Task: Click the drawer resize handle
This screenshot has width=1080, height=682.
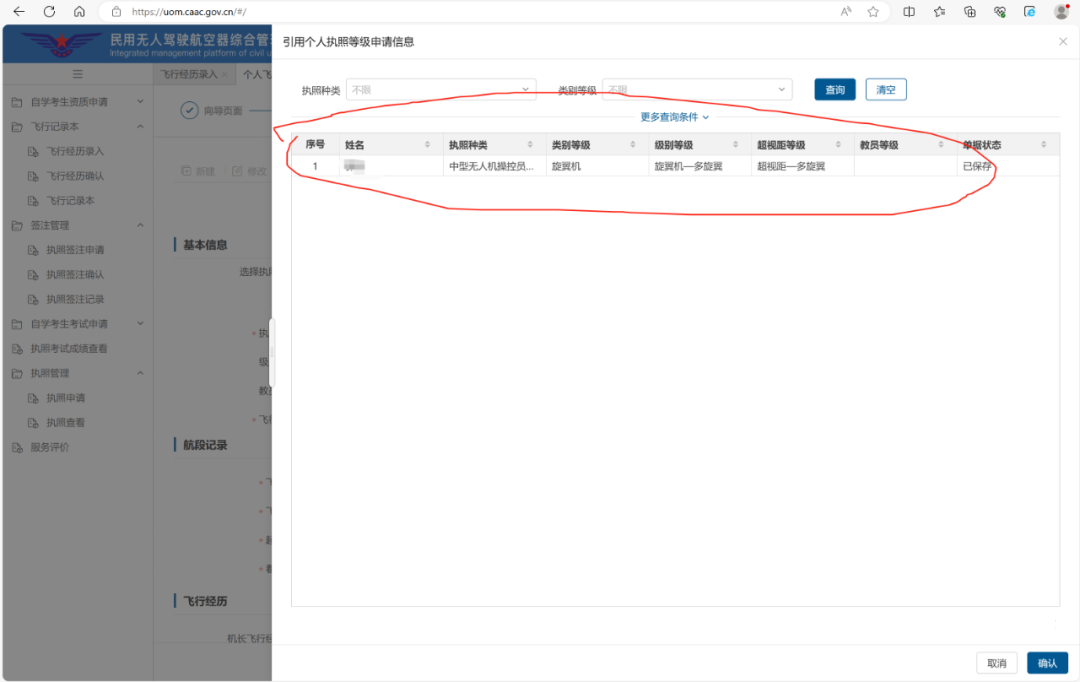Action: click(271, 352)
